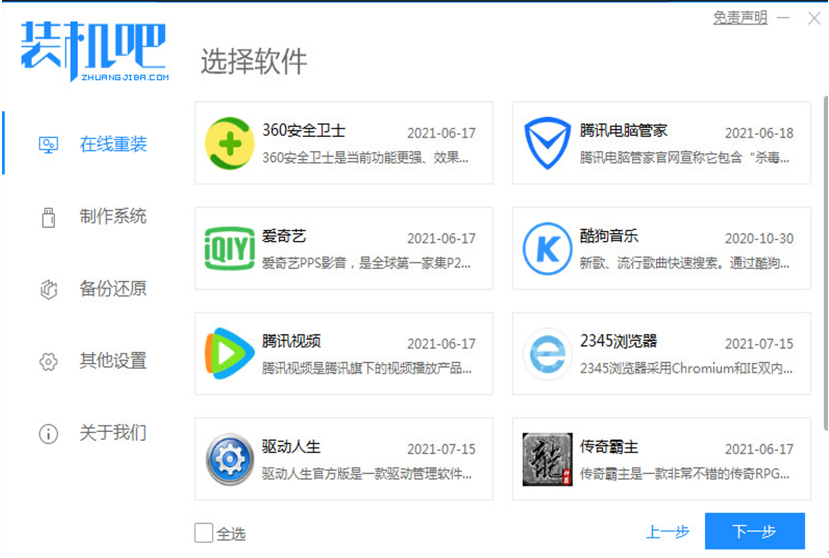Screen dimensions: 829x558
Task: Switch to 制作系统 in the sidebar
Action: tap(112, 216)
